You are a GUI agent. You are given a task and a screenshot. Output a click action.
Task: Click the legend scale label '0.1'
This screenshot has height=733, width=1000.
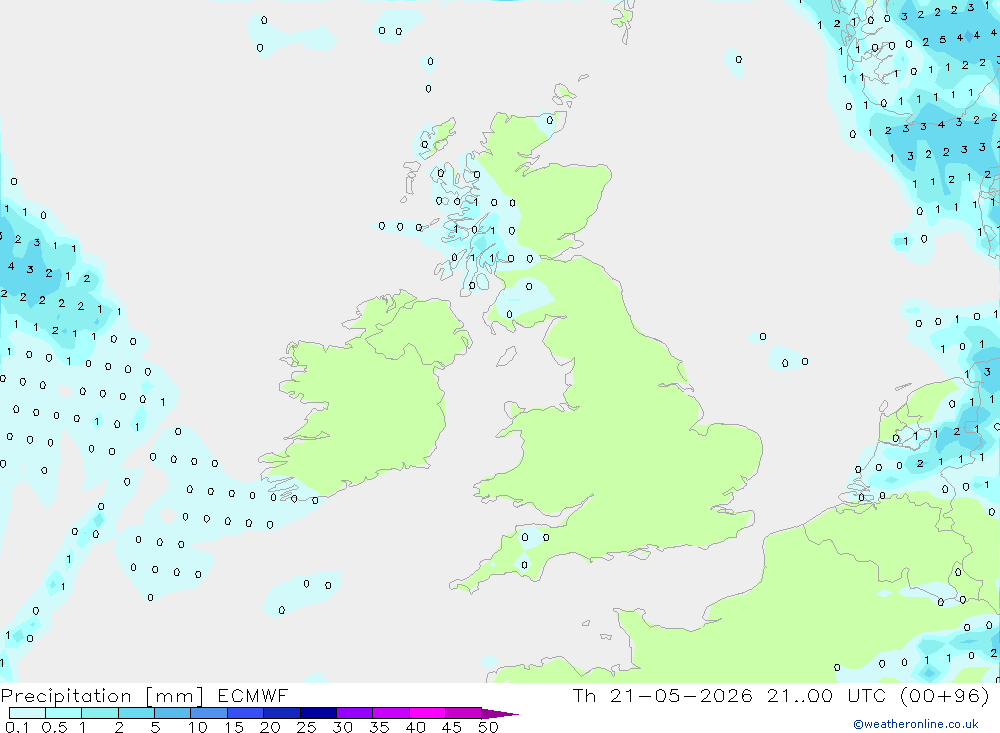(17, 727)
